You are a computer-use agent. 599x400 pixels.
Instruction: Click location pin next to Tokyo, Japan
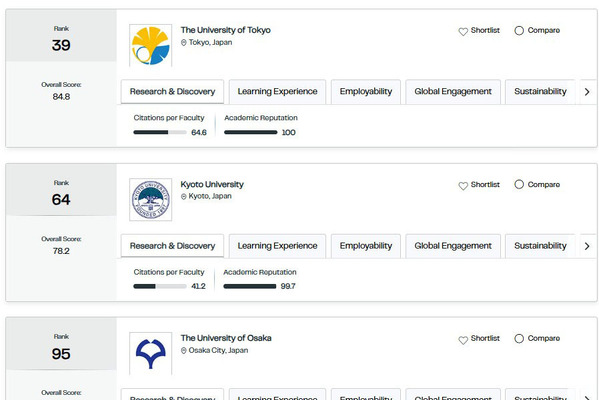183,42
